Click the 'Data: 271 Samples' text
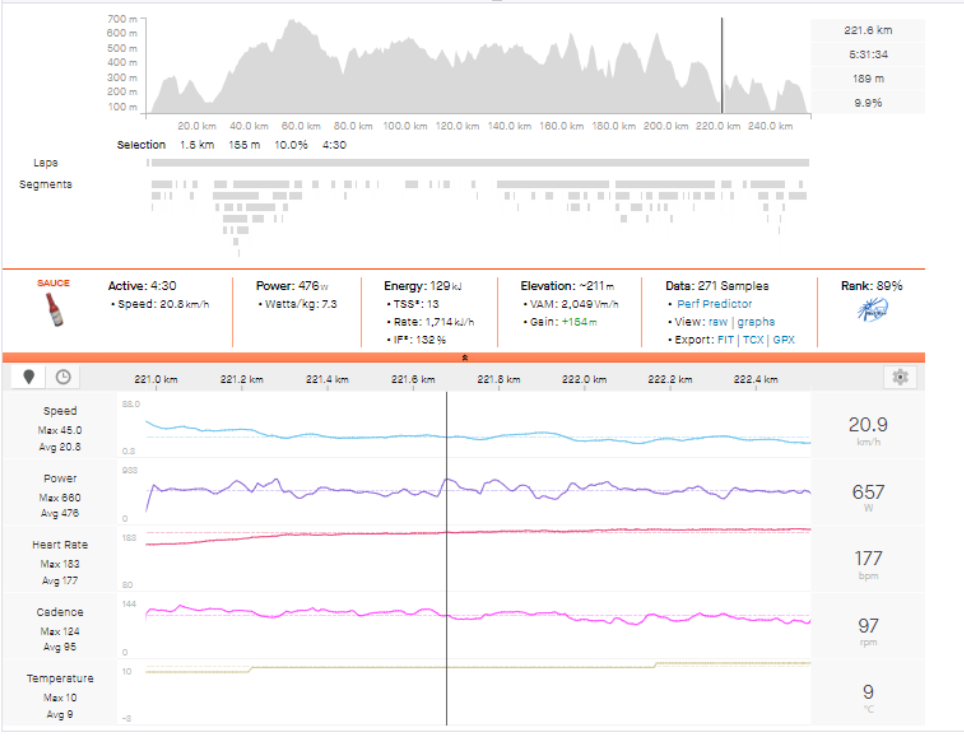The width and height of the screenshot is (964, 736). pos(717,285)
